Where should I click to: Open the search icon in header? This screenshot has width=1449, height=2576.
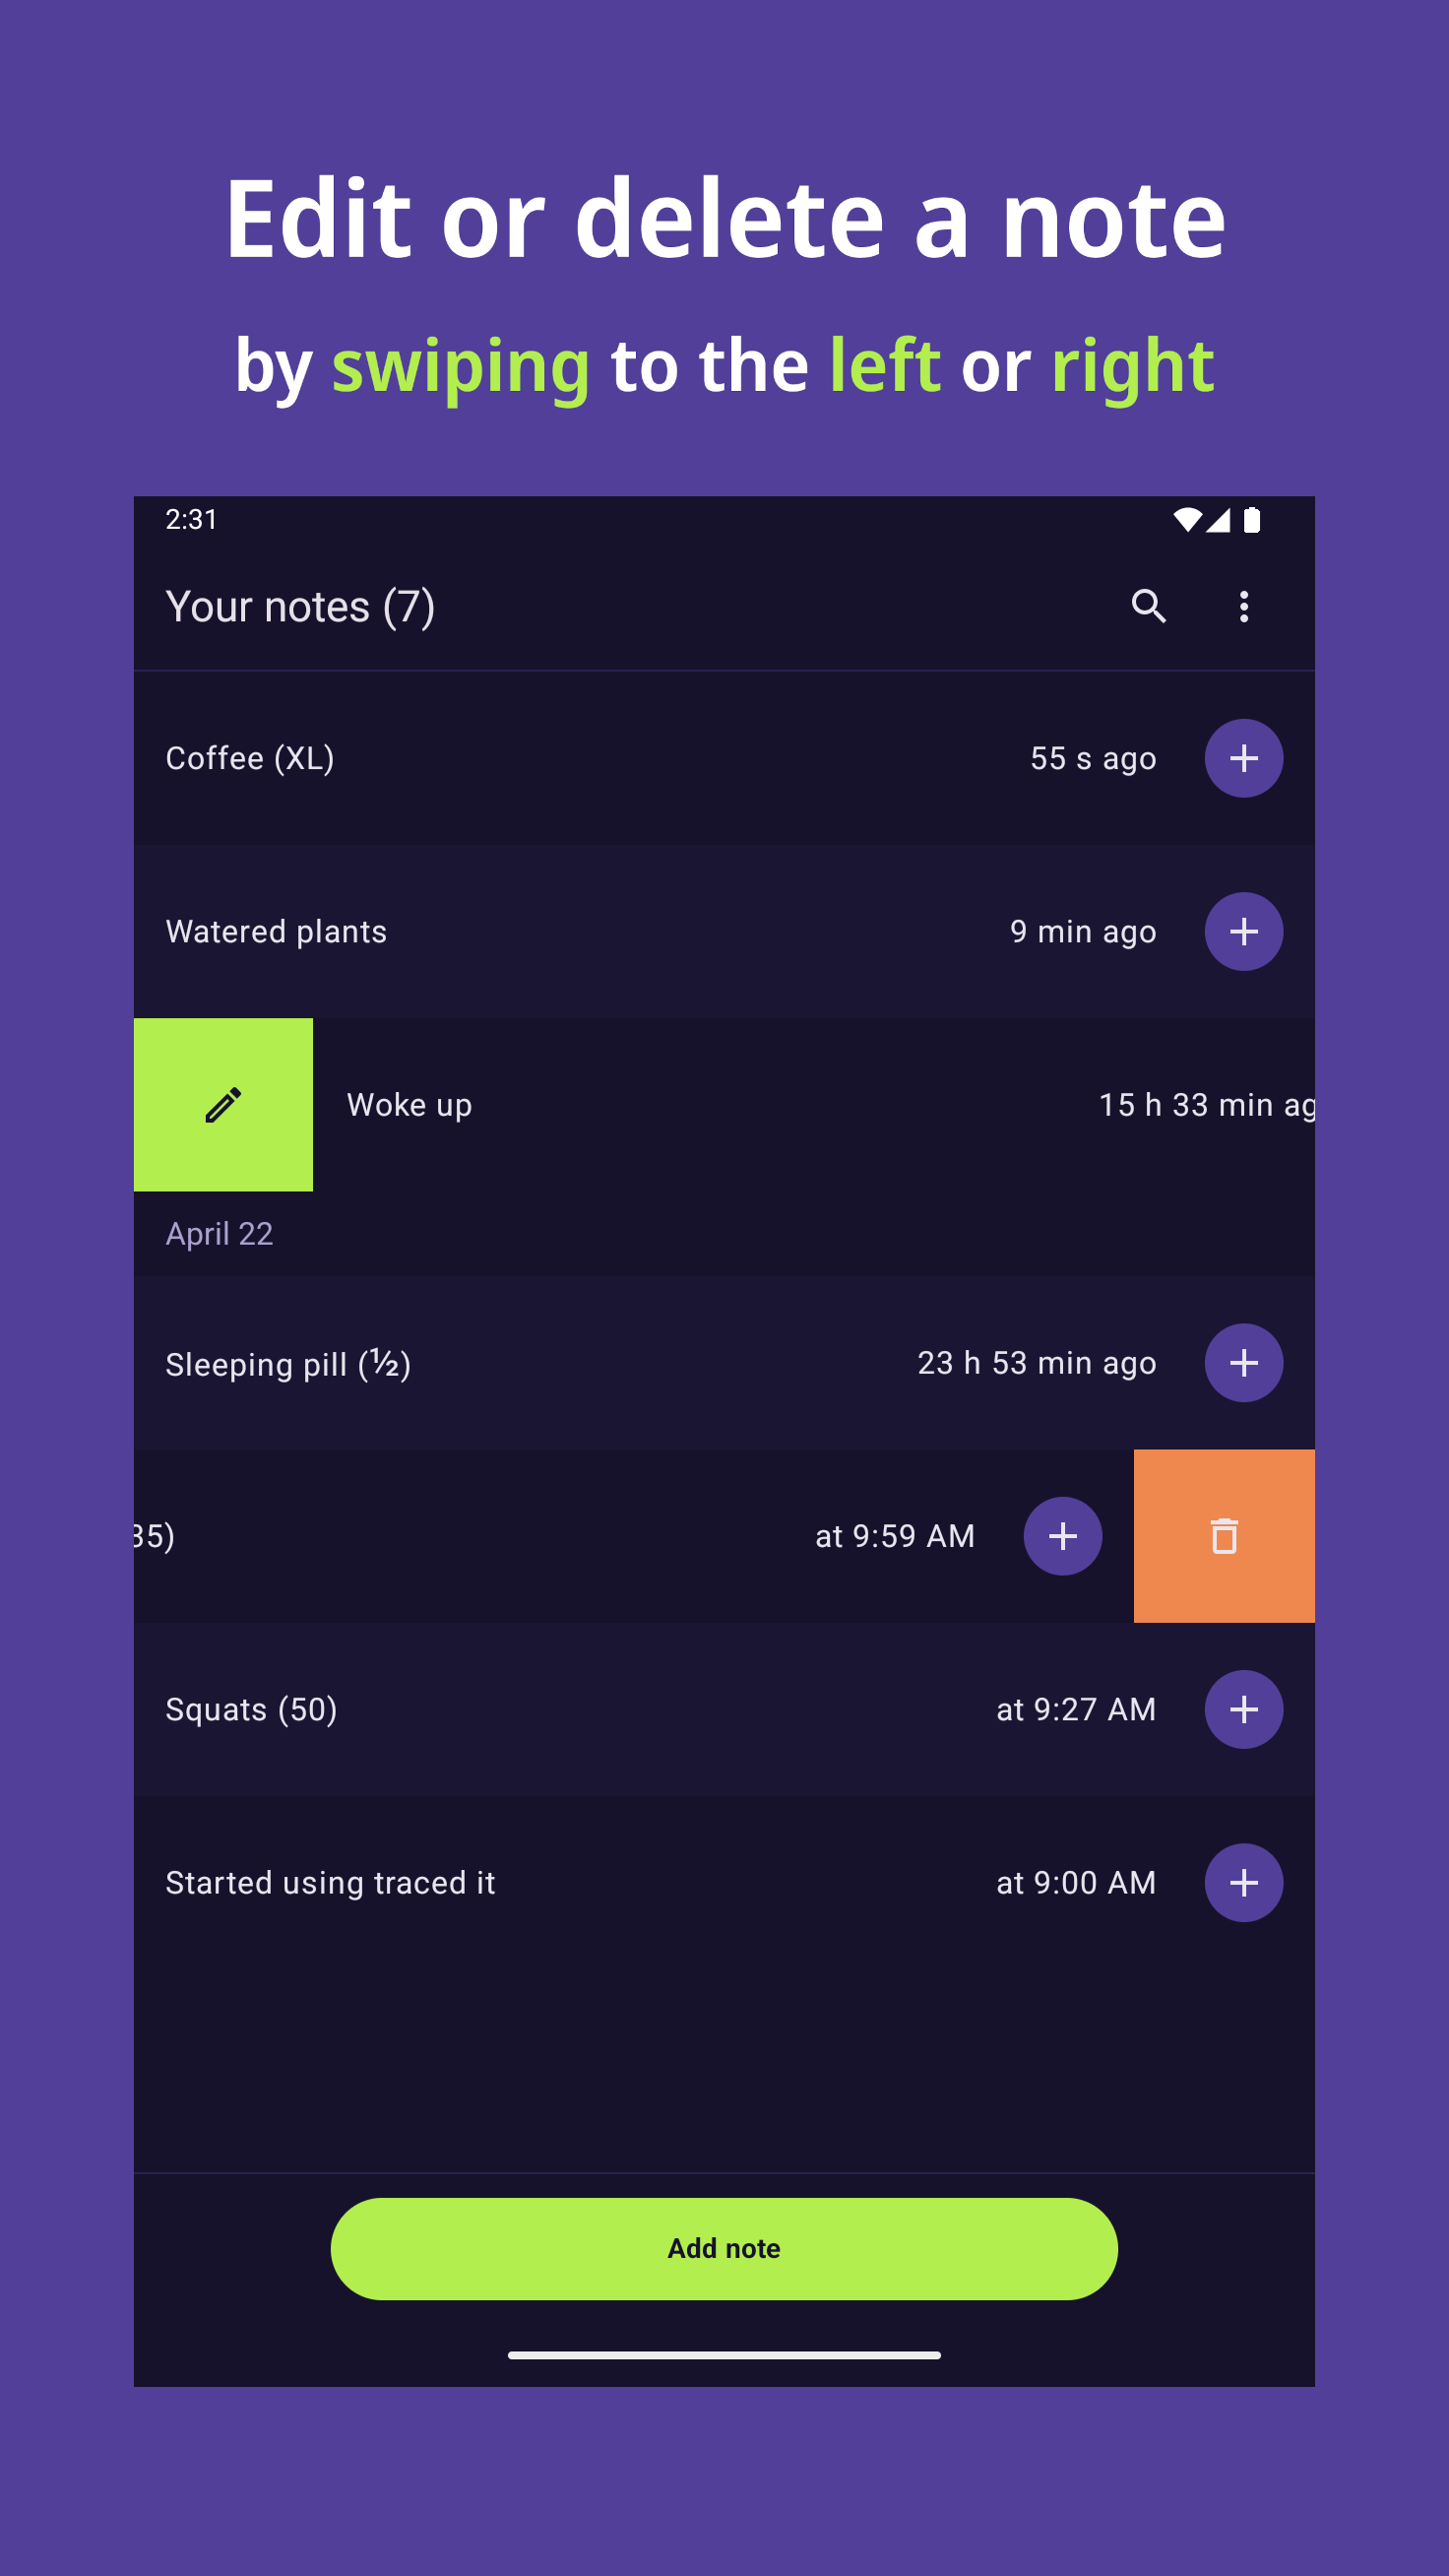coord(1148,606)
